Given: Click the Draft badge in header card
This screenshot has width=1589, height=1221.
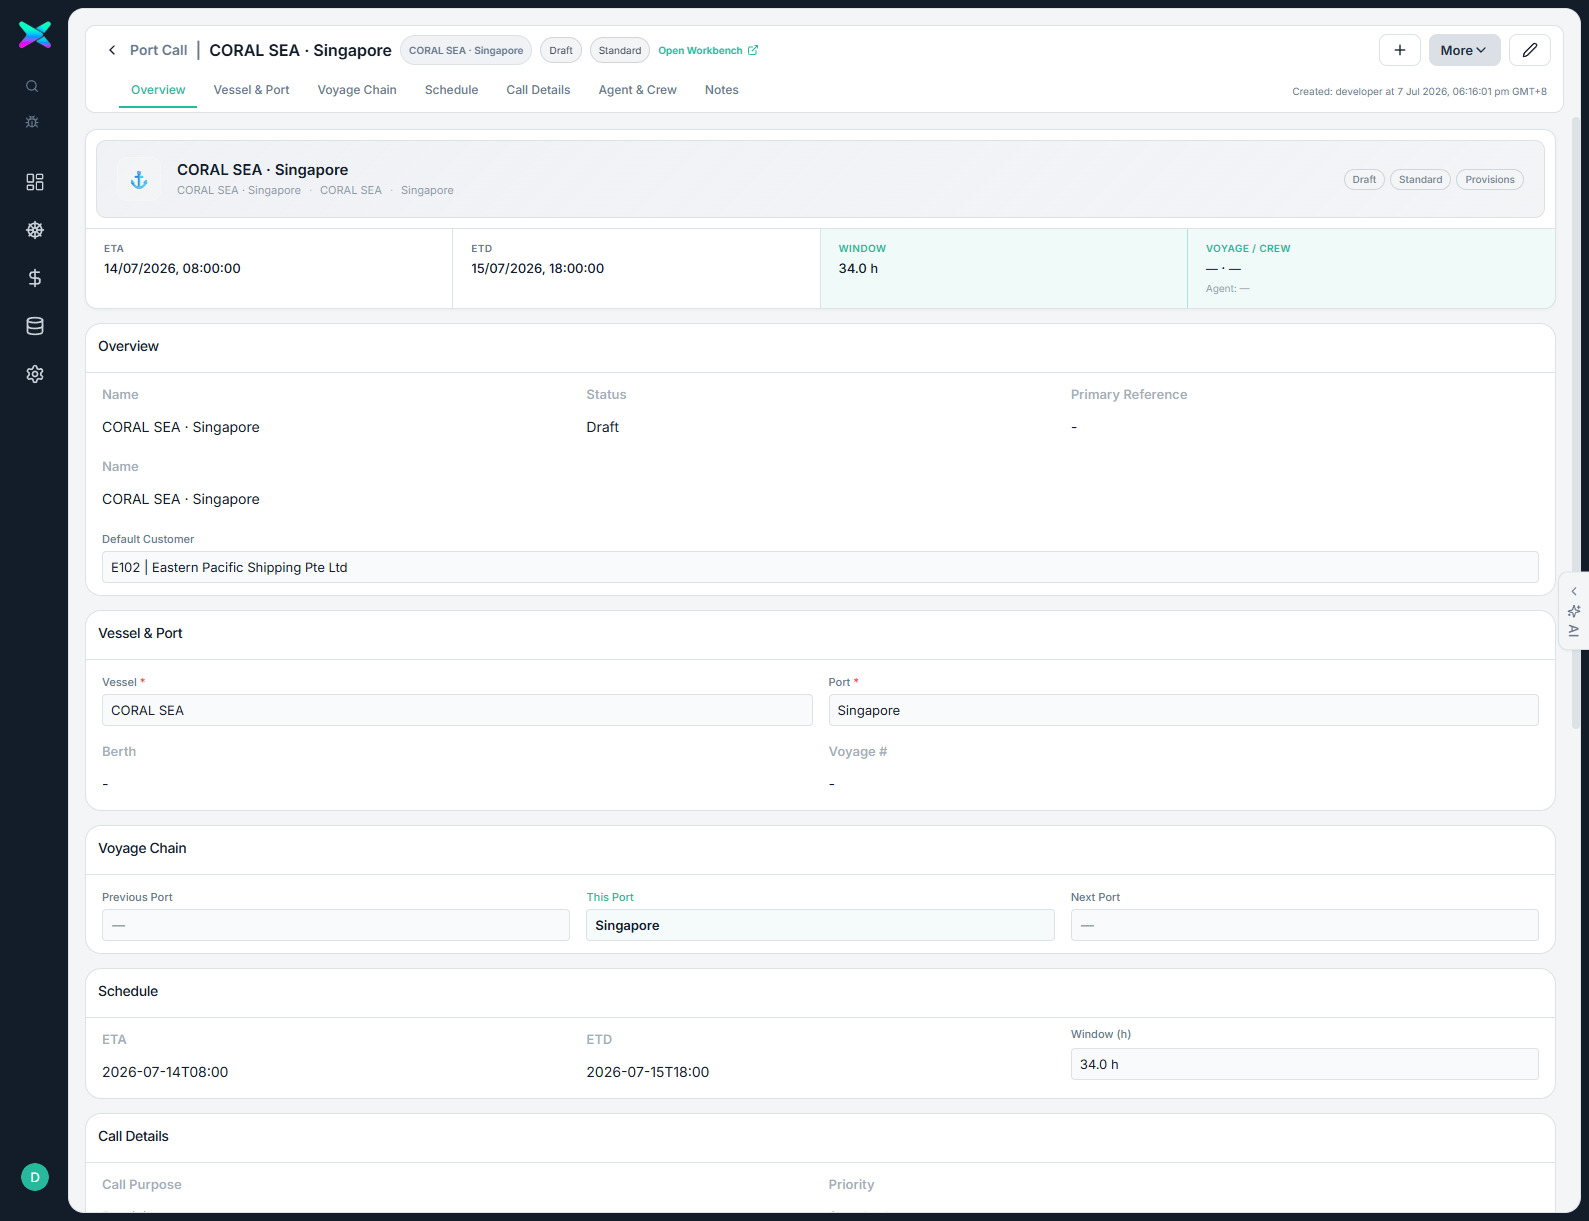Looking at the screenshot, I should [x=1364, y=180].
